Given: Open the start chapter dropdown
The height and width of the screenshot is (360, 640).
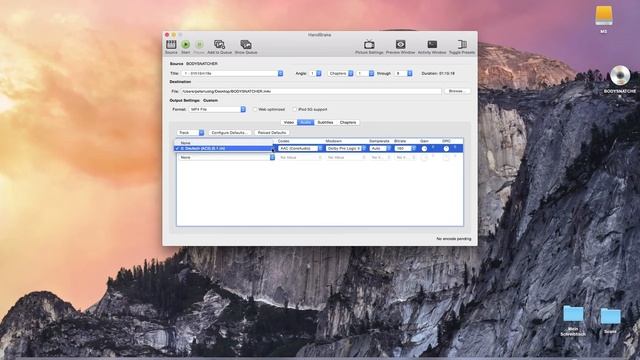Looking at the screenshot, I should point(365,73).
